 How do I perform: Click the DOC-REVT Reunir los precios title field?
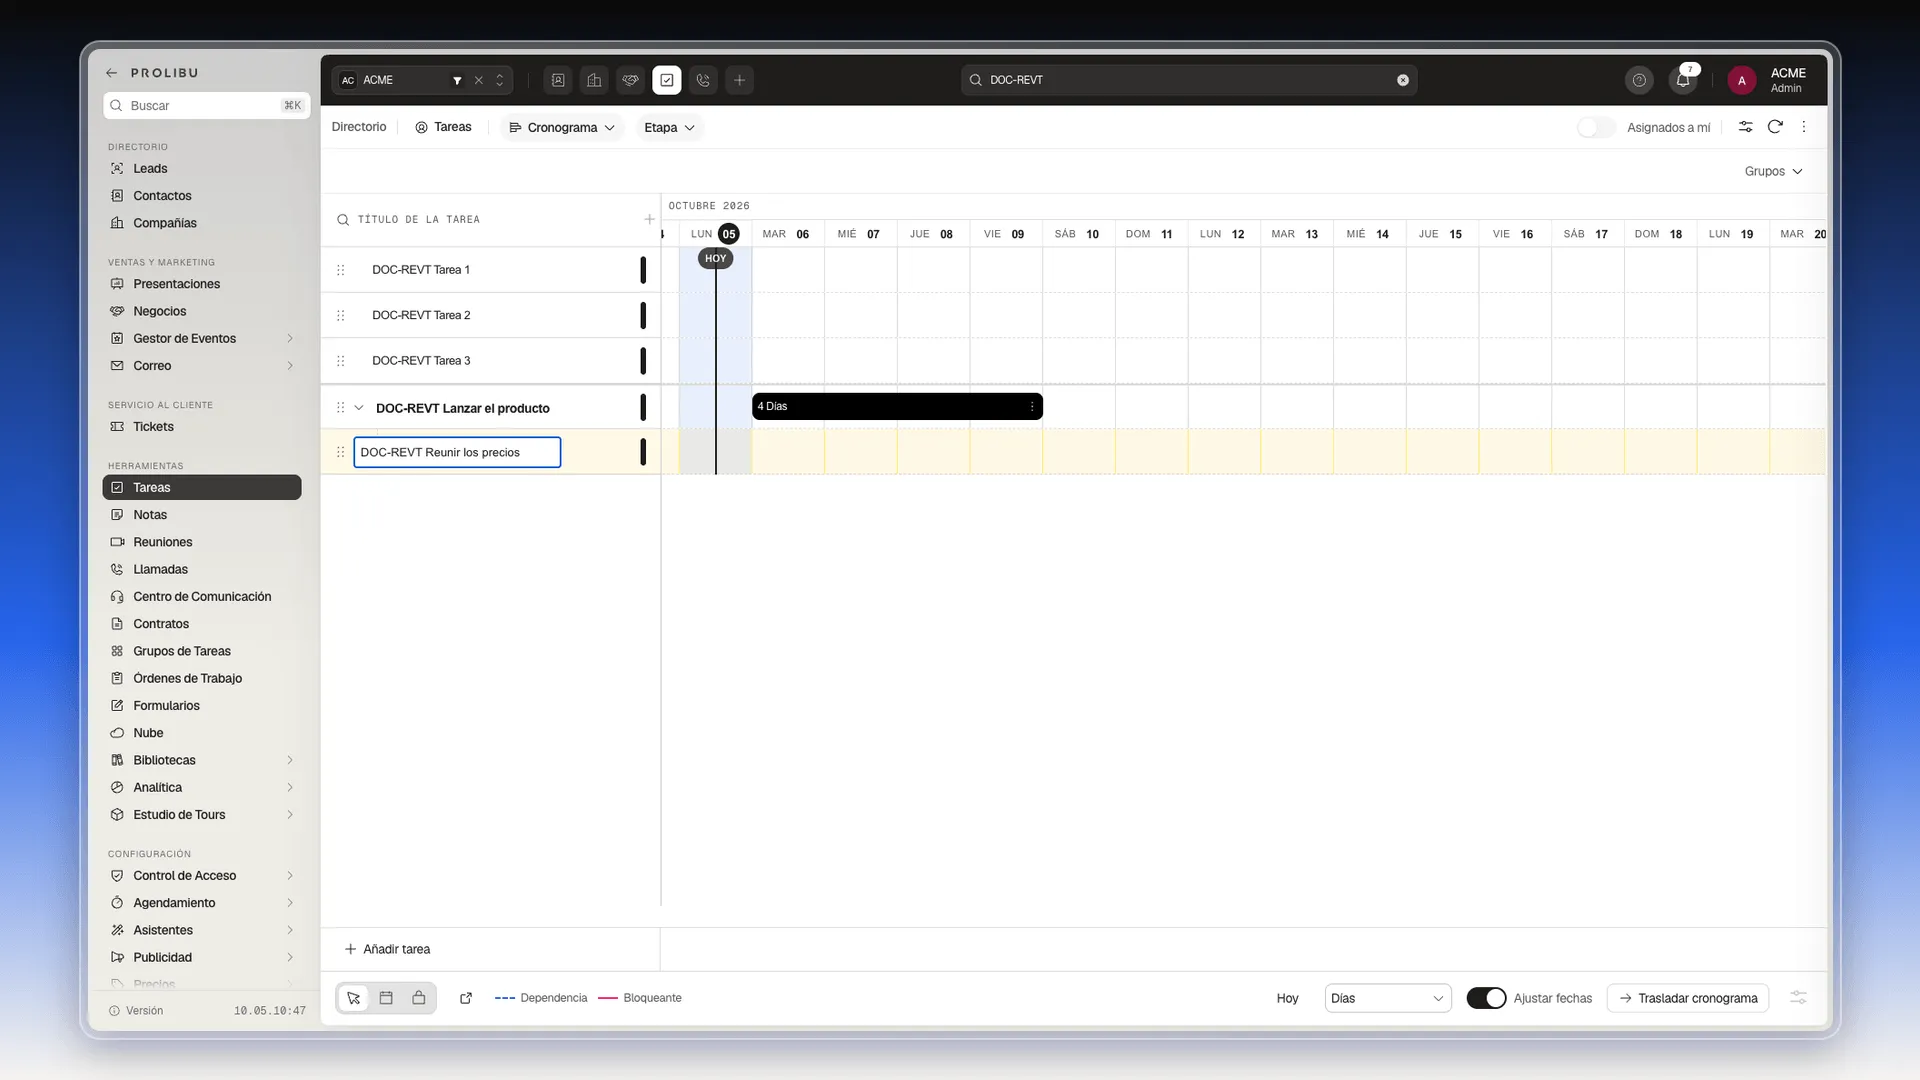[457, 452]
